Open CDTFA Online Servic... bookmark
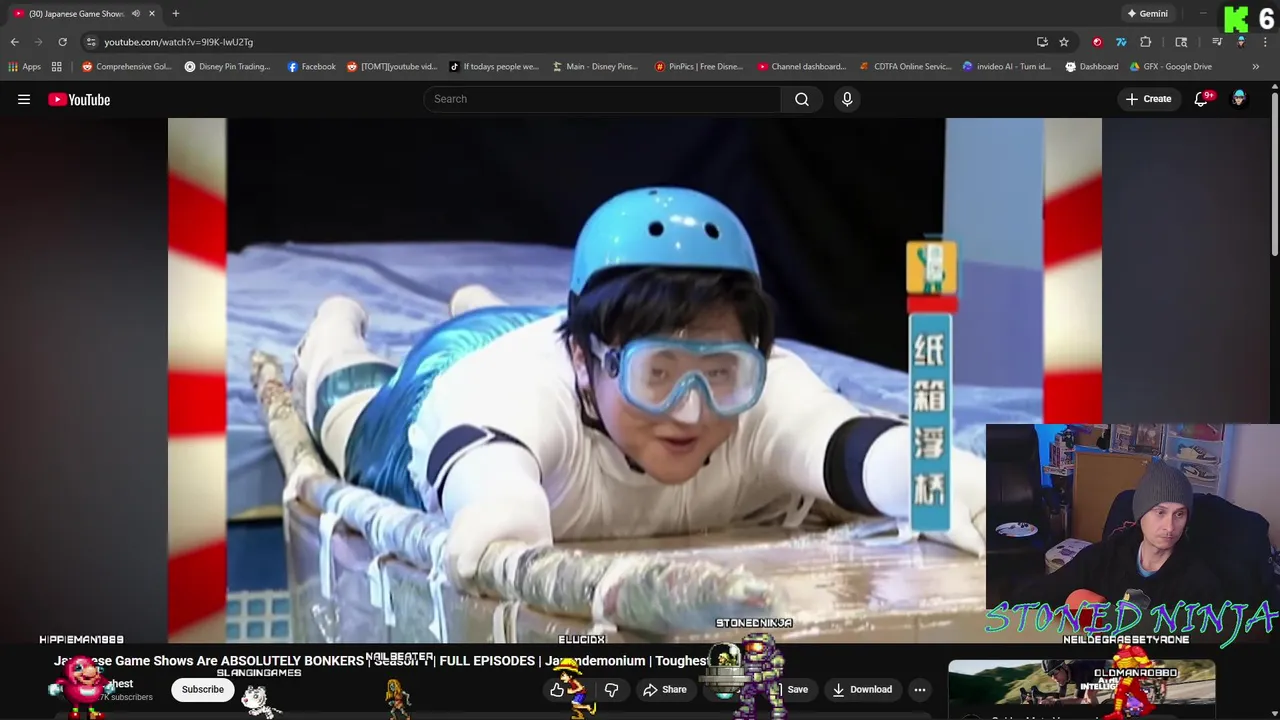 coord(906,67)
